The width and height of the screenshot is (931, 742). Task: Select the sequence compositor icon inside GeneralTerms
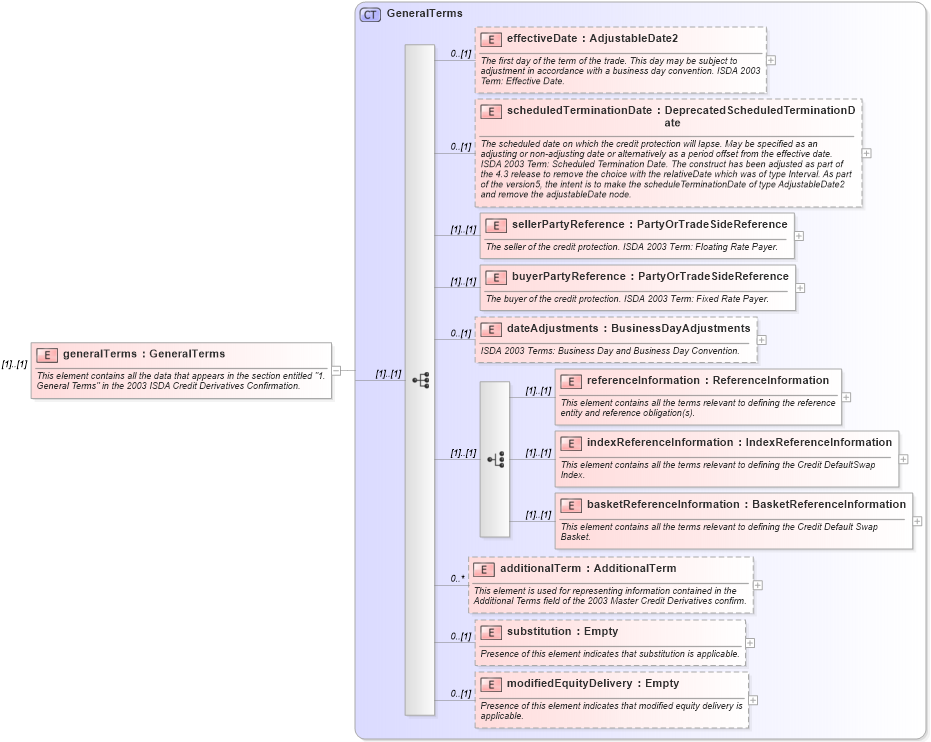(x=423, y=378)
